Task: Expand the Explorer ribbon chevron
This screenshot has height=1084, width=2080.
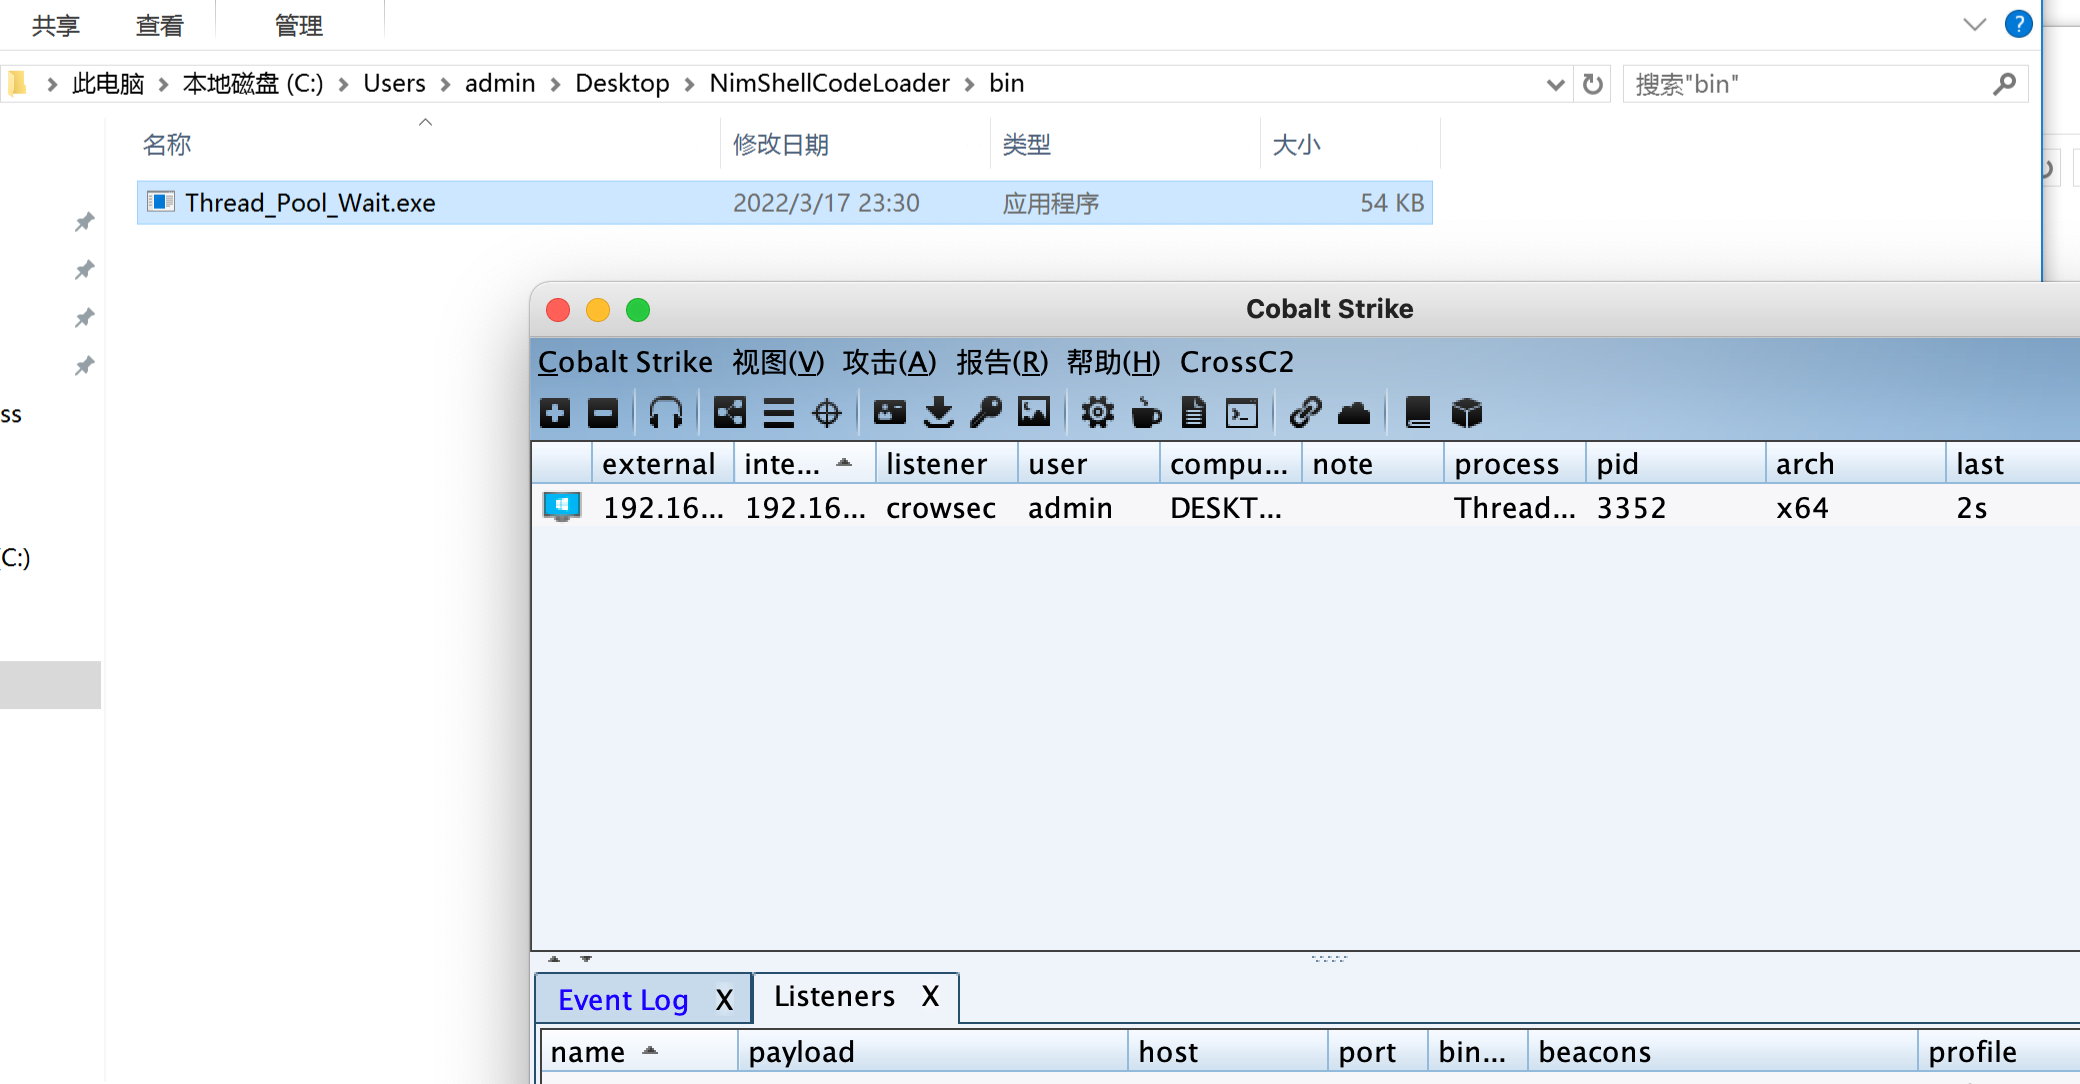Action: [x=1974, y=24]
